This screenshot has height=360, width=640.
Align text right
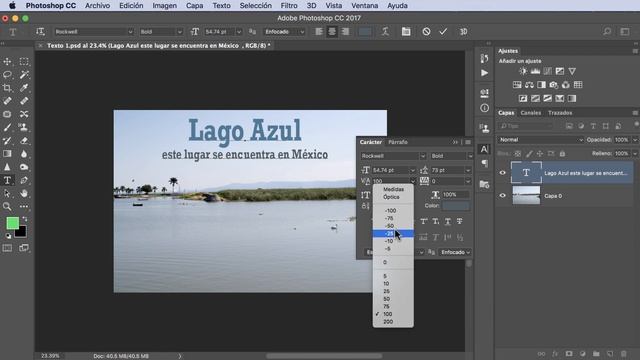tap(345, 31)
